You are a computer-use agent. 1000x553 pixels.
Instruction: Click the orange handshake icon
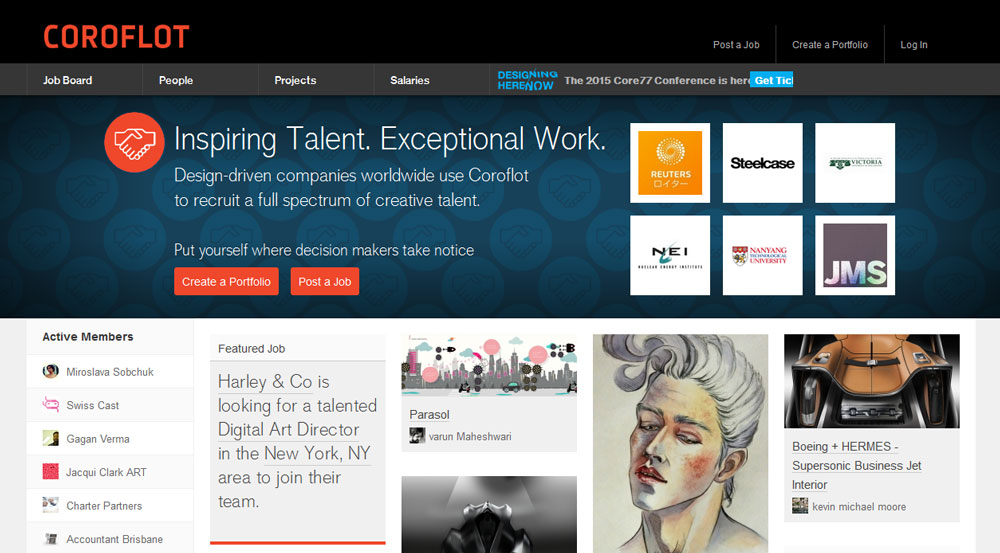pyautogui.click(x=135, y=142)
